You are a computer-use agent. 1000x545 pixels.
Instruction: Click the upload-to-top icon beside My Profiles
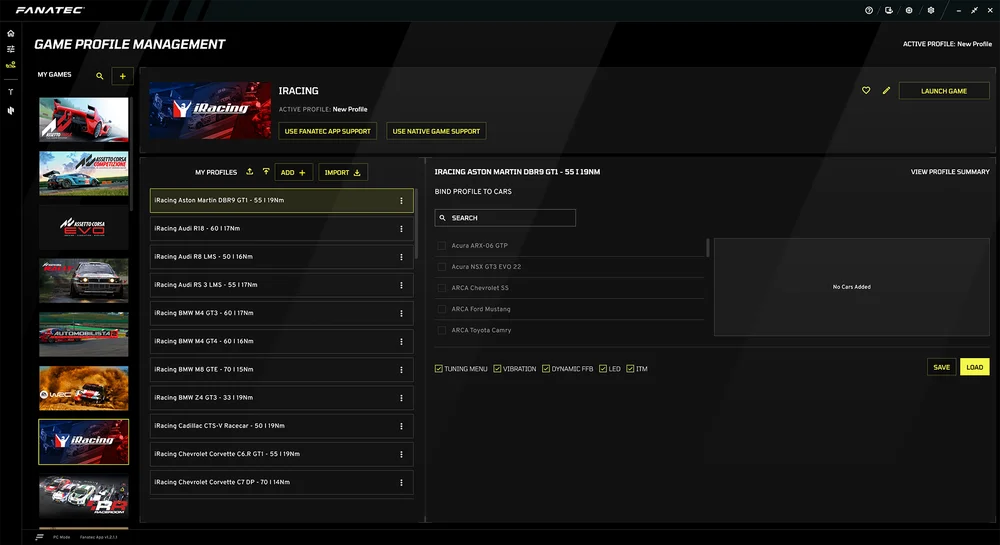(266, 171)
